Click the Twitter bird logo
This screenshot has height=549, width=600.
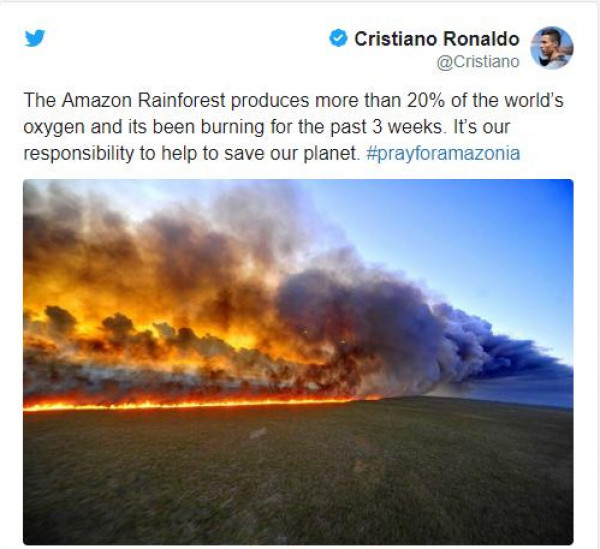[35, 38]
